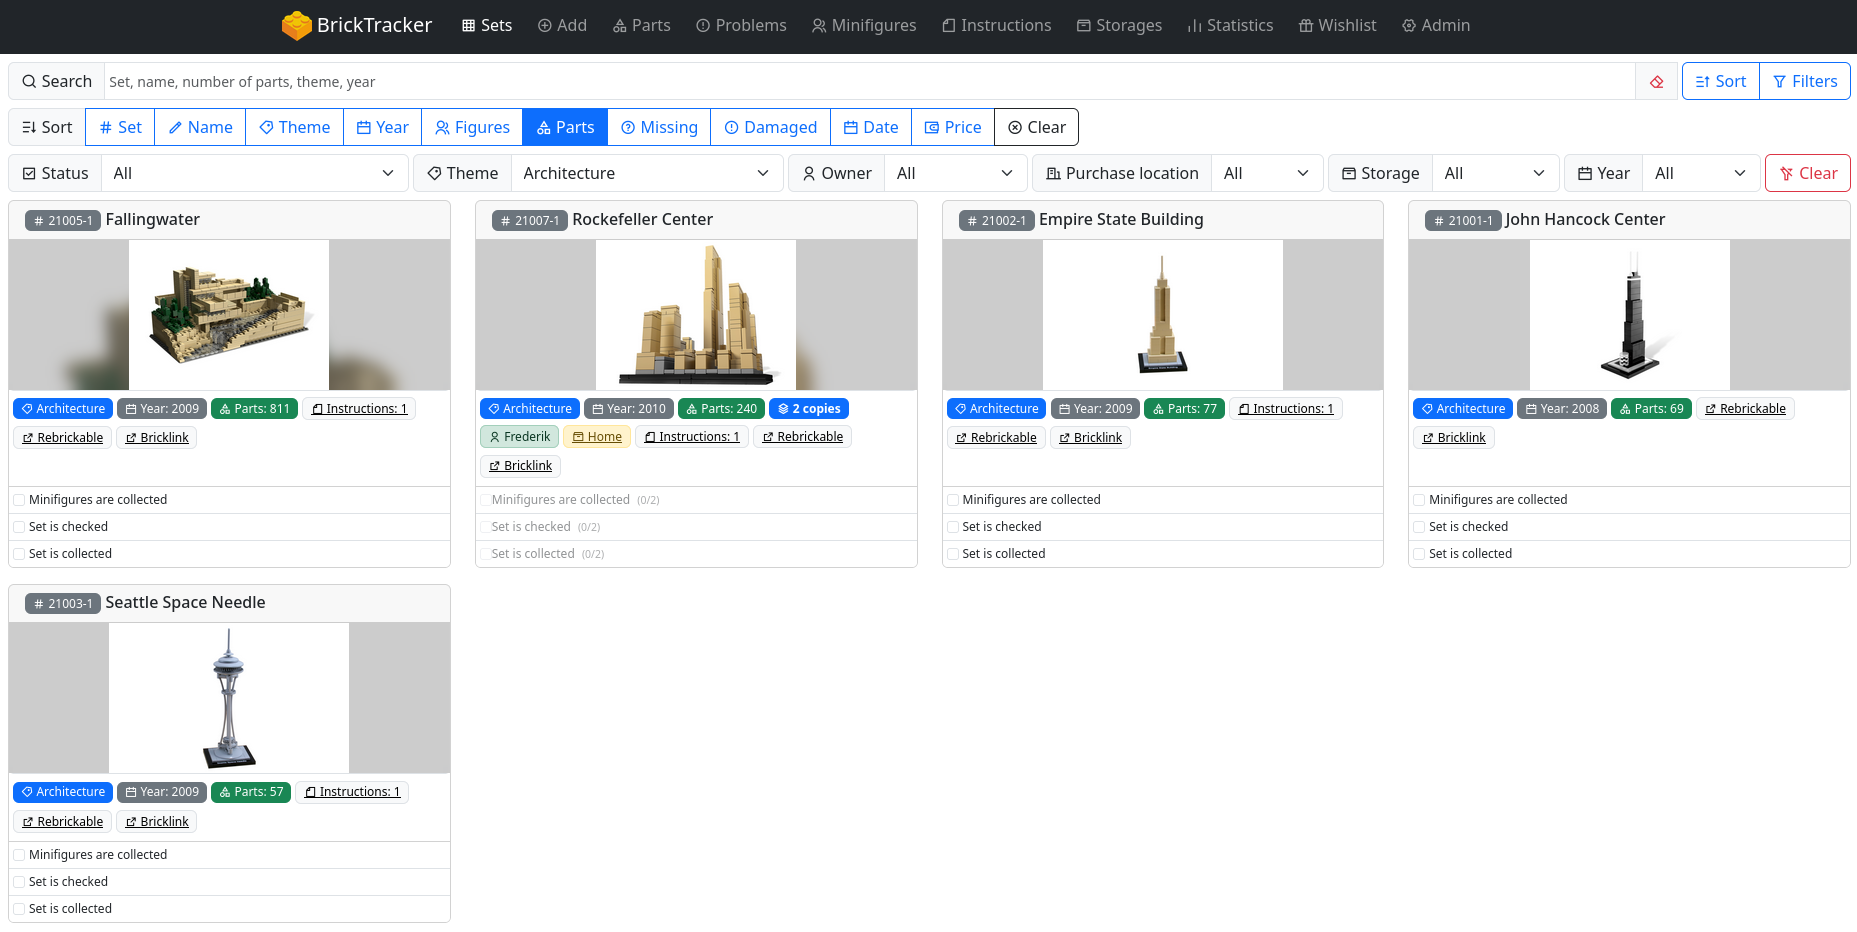
Task: Clear the current sort order
Action: coord(1036,127)
